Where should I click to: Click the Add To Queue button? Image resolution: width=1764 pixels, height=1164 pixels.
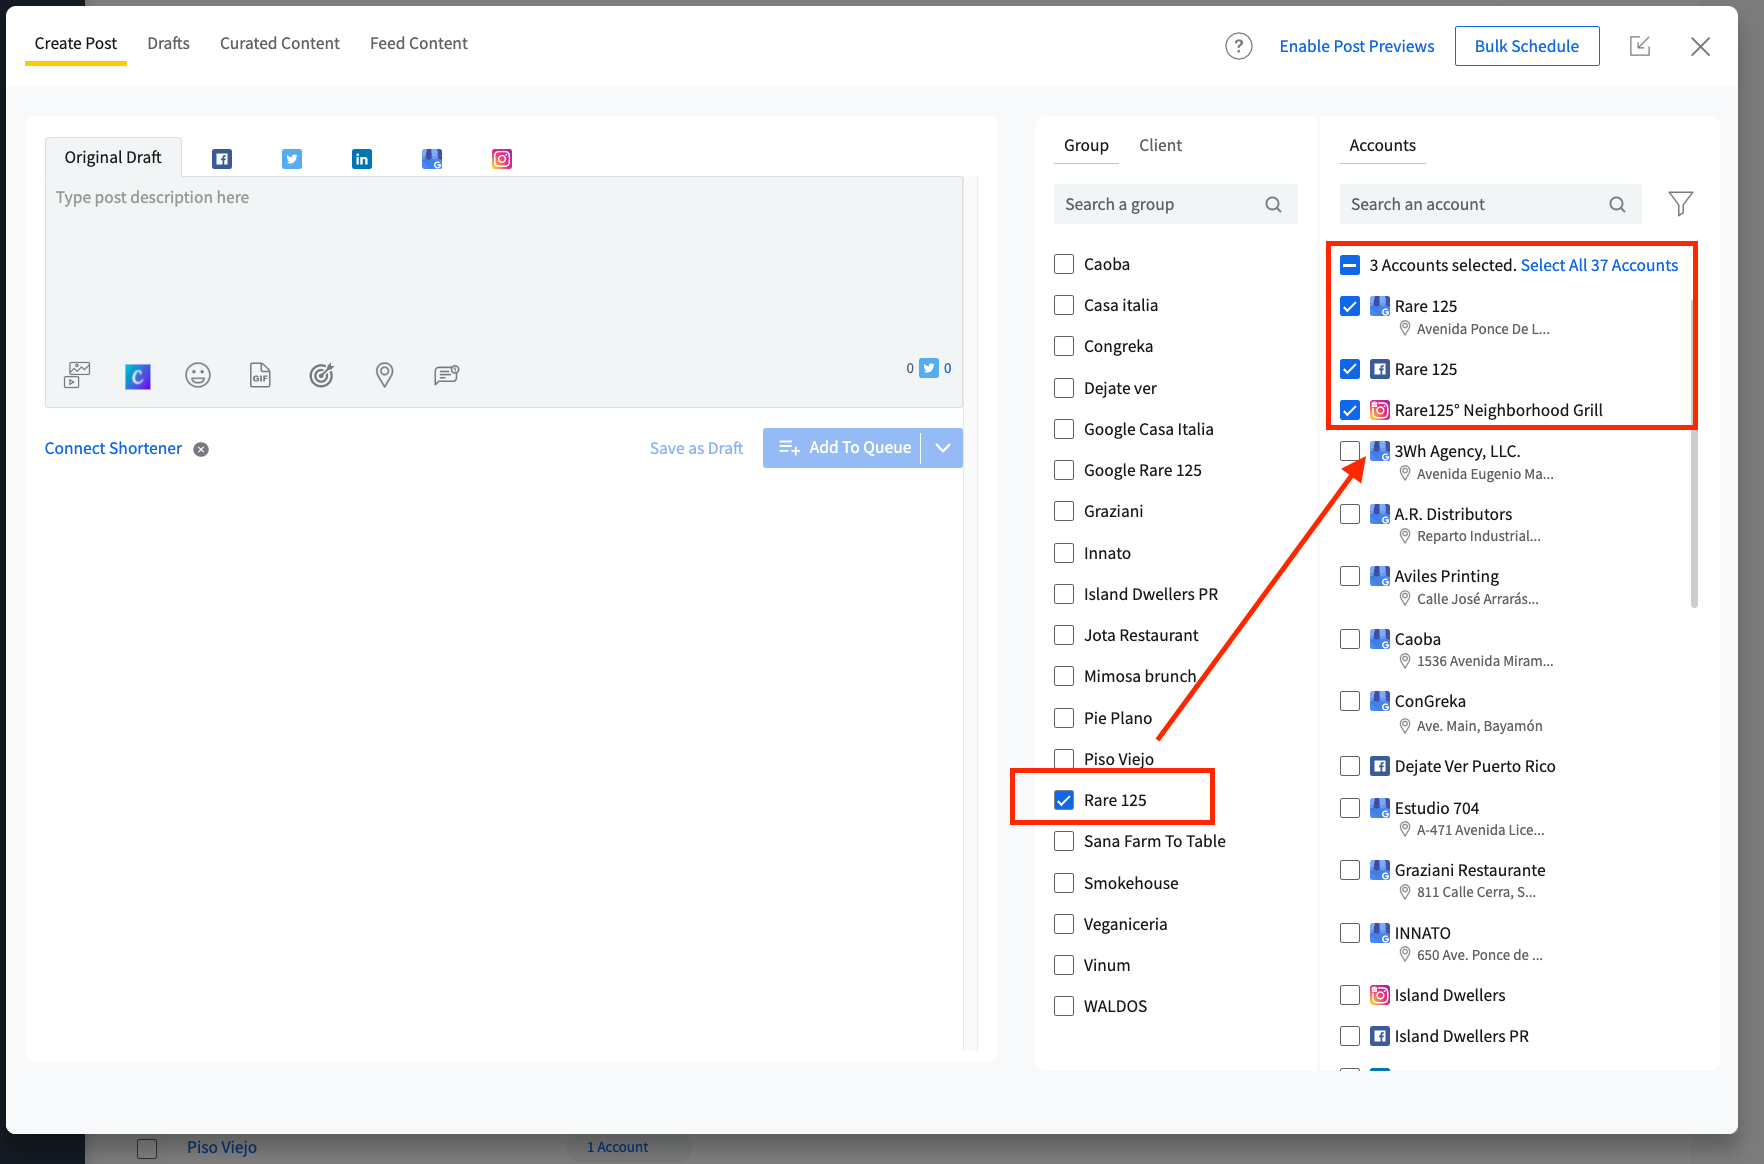[x=843, y=448]
